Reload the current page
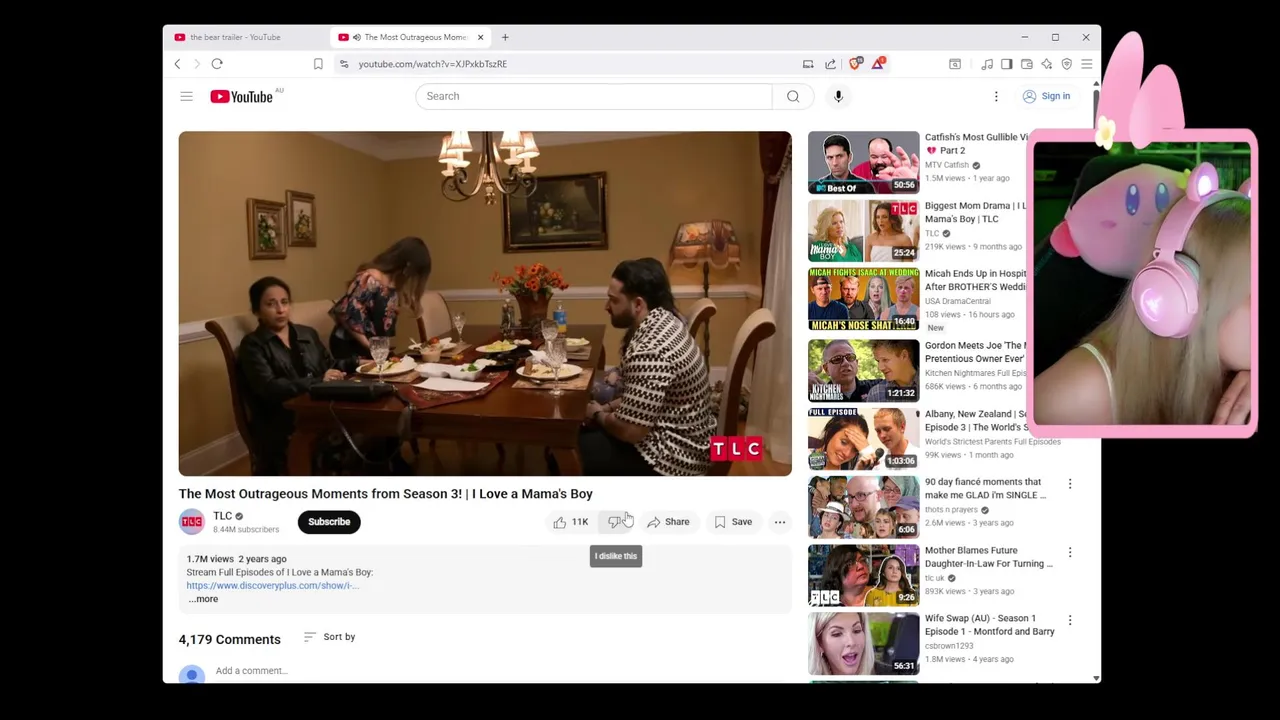 click(217, 64)
